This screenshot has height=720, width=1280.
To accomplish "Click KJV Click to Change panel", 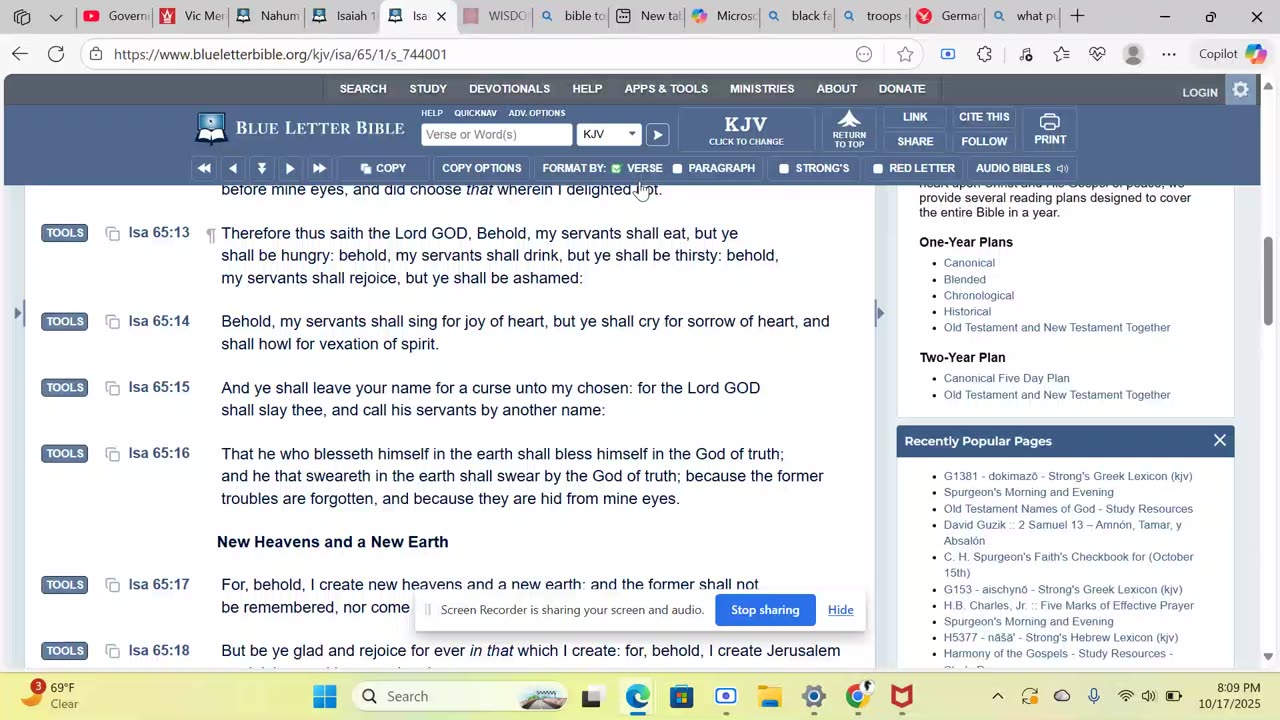I will 746,130.
